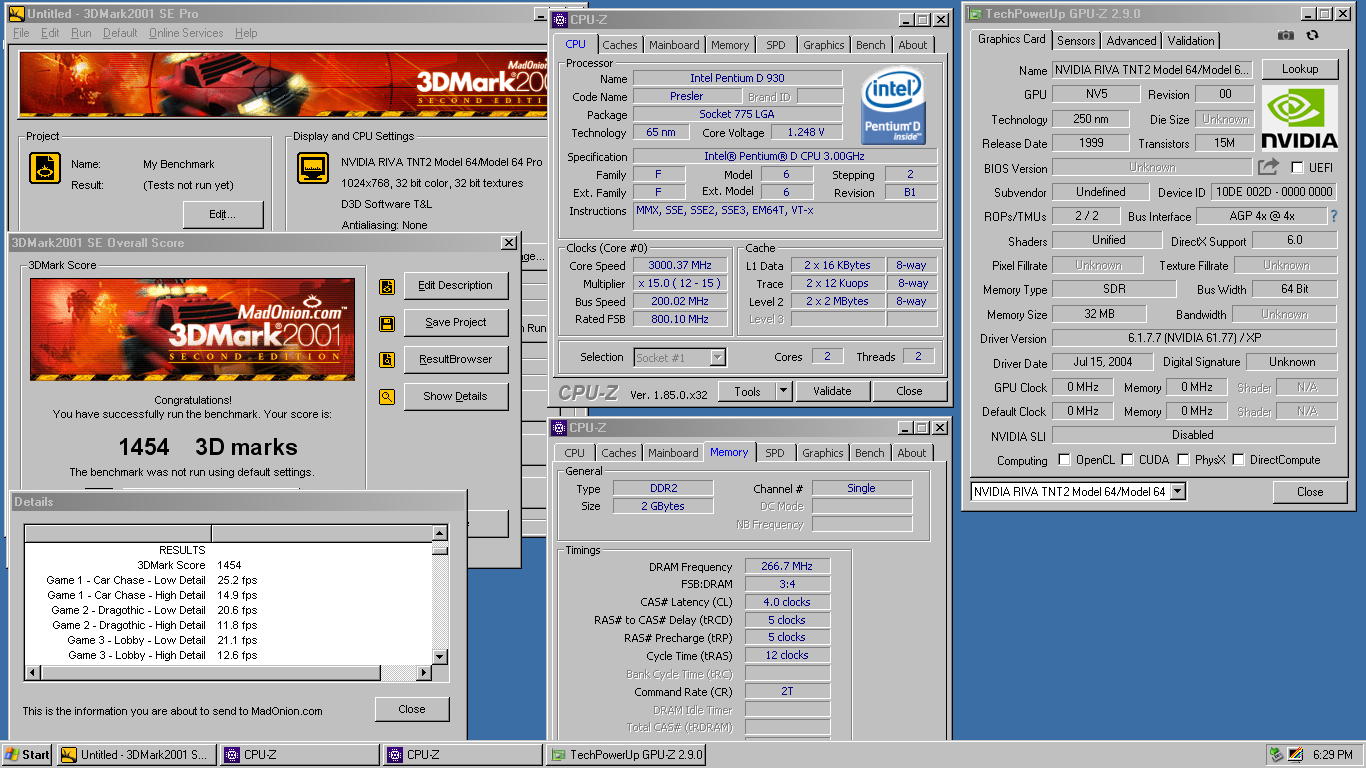Click the icon beside Edit Description
1366x768 pixels.
pos(387,287)
